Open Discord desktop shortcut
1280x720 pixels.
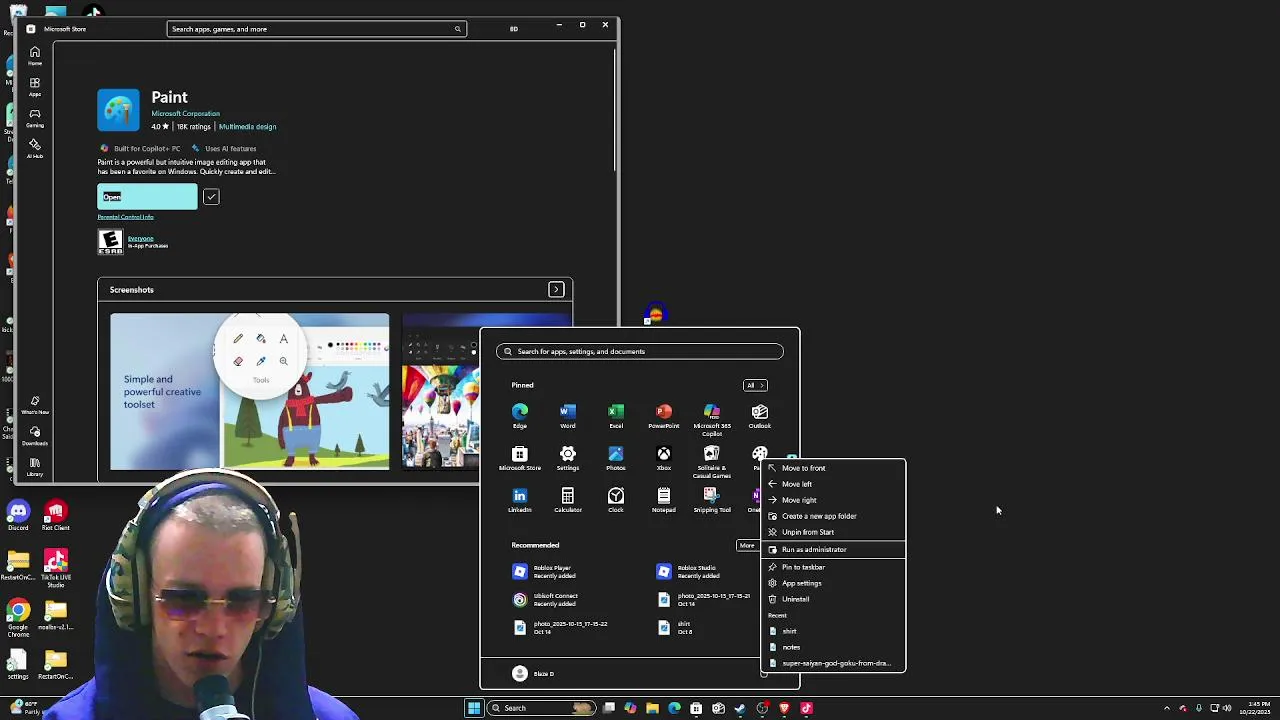[18, 516]
